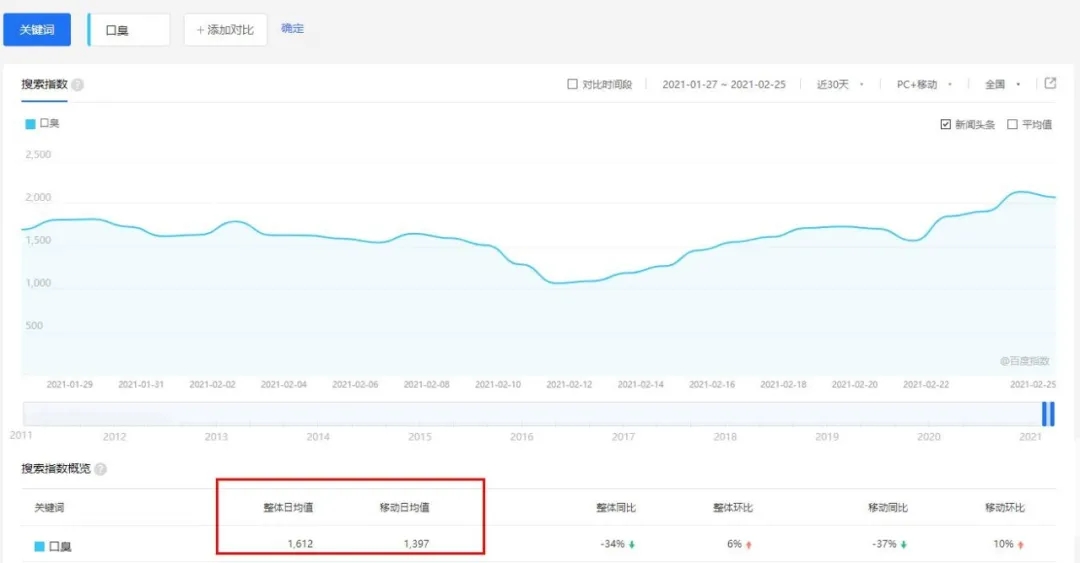Click the 口臭 keyword input field

pyautogui.click(x=130, y=30)
